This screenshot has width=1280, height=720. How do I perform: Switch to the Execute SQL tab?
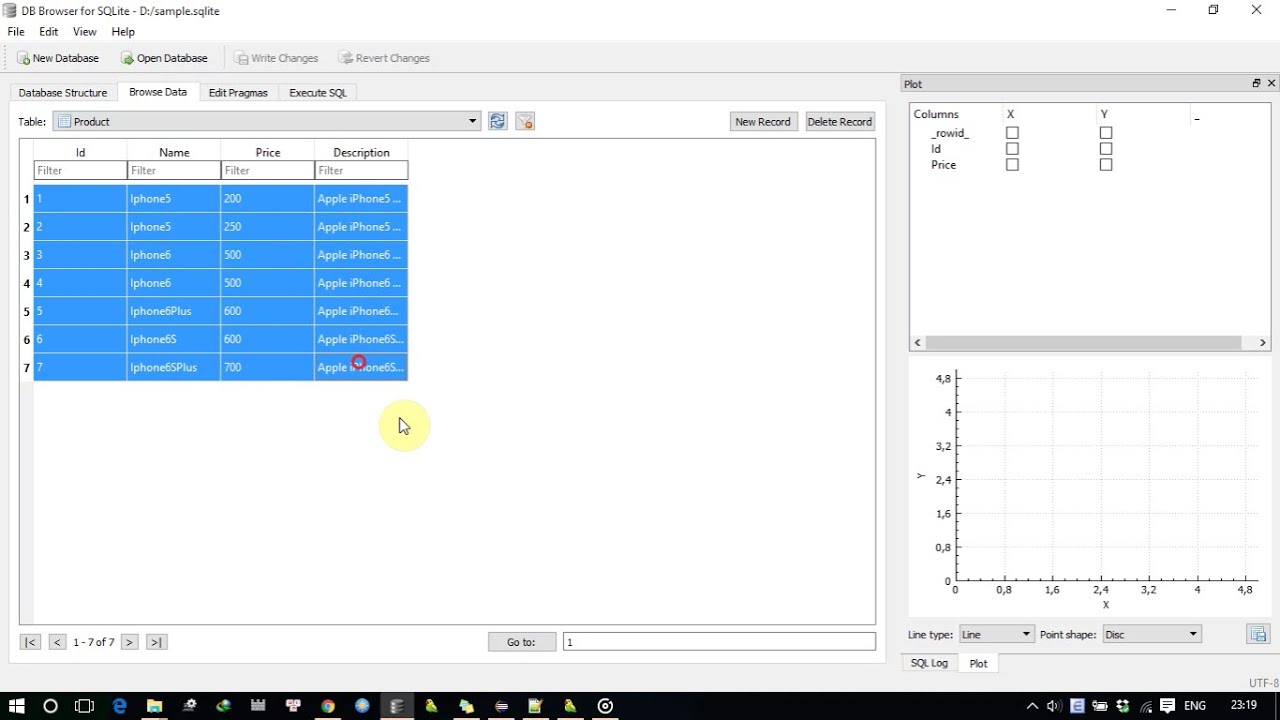pyautogui.click(x=318, y=92)
